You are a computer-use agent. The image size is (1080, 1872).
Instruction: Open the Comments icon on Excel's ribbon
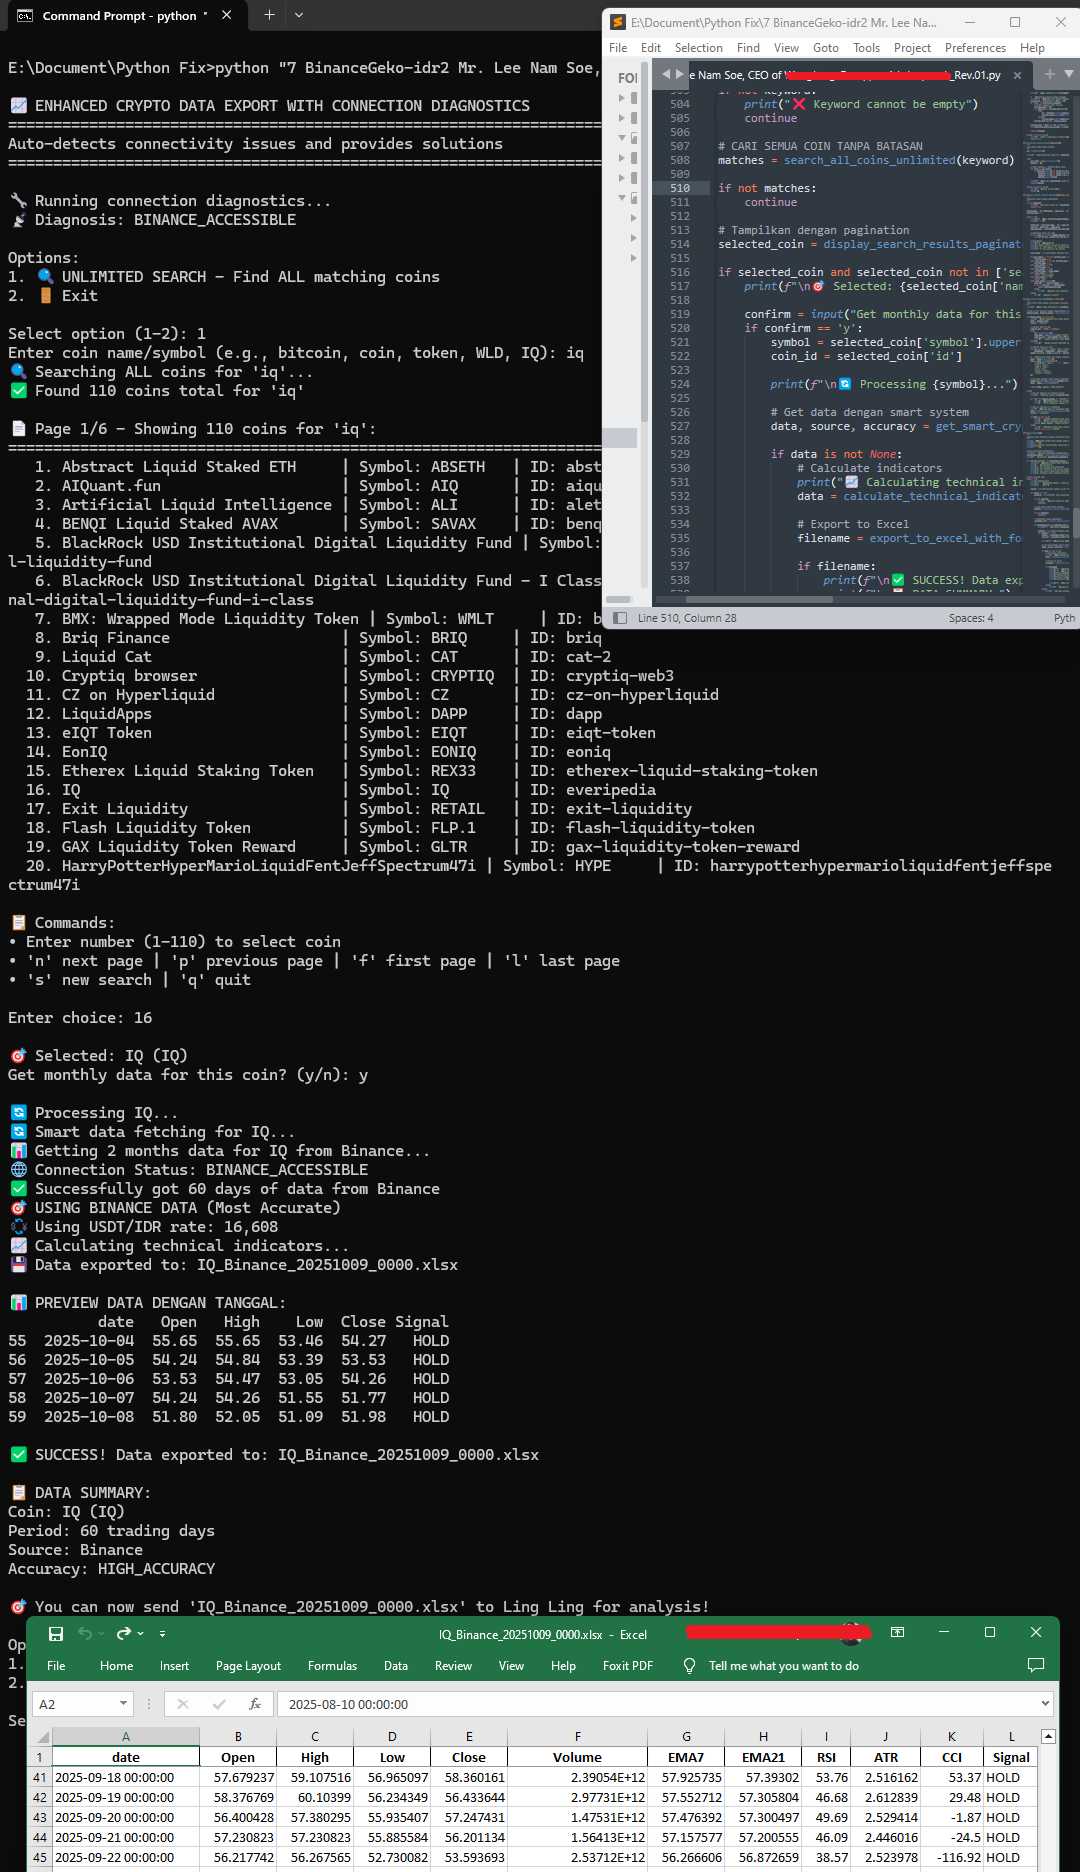click(1036, 1665)
